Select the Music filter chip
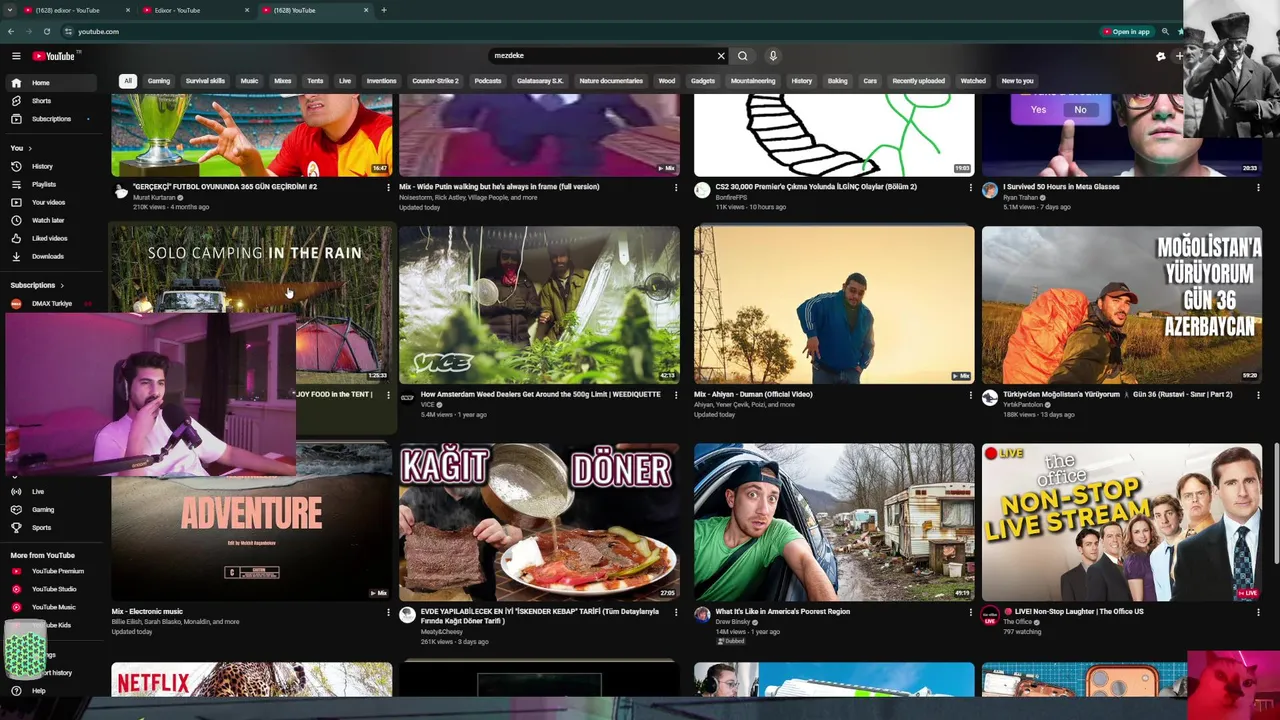This screenshot has width=1280, height=720. pos(249,81)
